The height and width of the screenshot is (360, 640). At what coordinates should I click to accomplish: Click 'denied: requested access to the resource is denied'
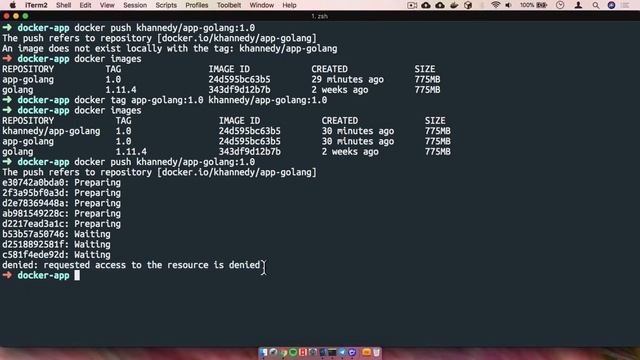(131, 265)
